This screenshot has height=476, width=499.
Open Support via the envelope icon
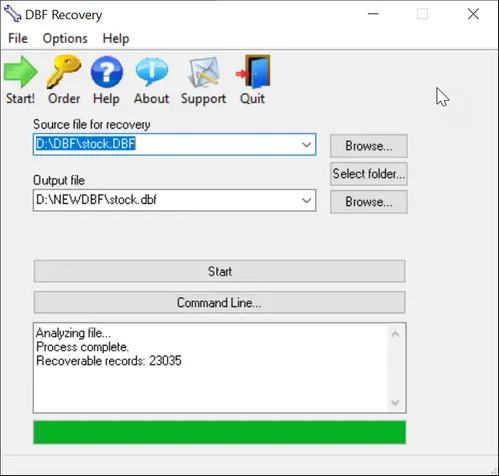(204, 72)
